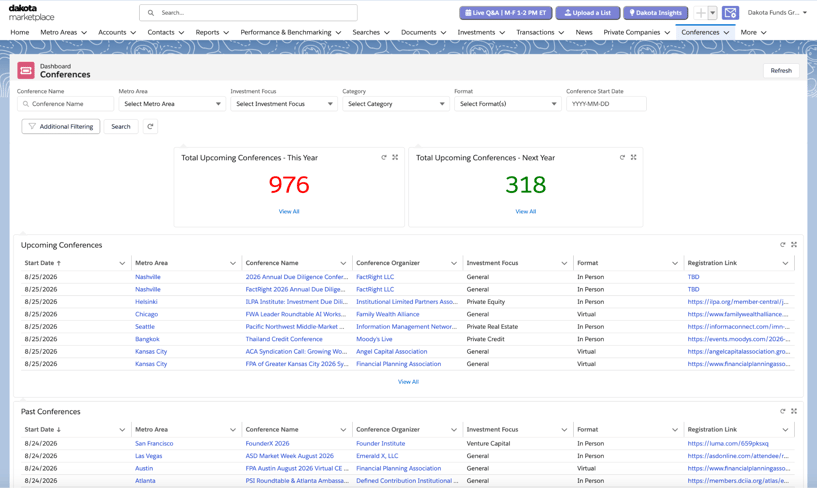This screenshot has width=817, height=488.
Task: Expand the Past Conferences table to fullscreen
Action: tap(794, 411)
